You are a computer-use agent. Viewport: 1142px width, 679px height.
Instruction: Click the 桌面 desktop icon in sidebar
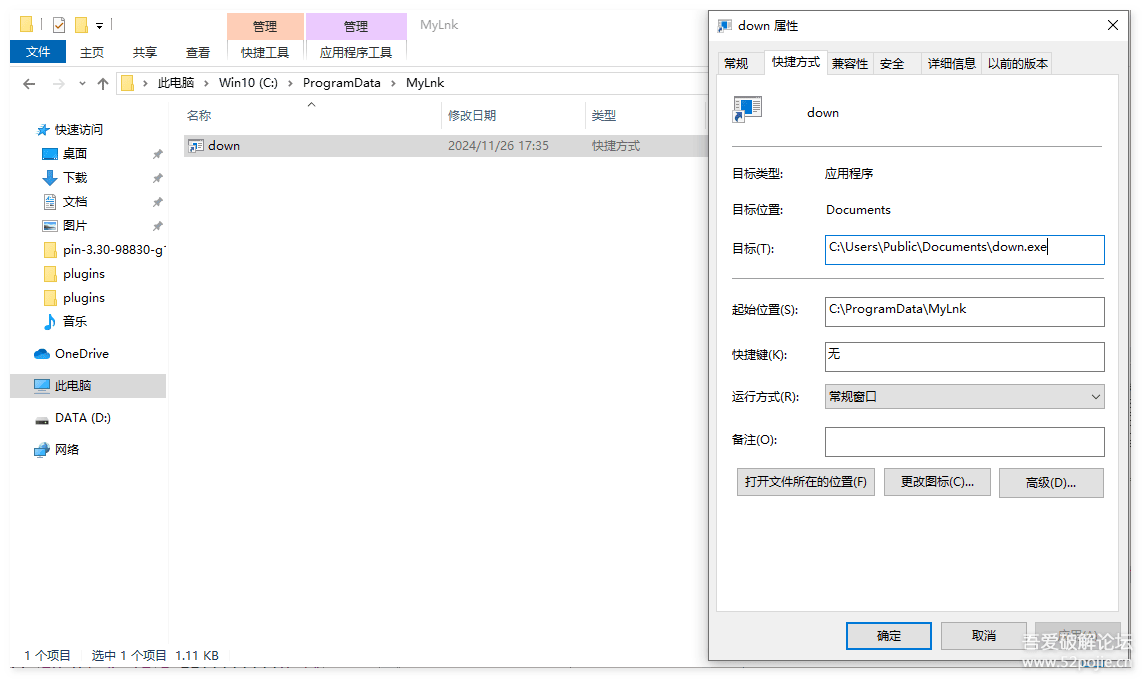point(50,154)
